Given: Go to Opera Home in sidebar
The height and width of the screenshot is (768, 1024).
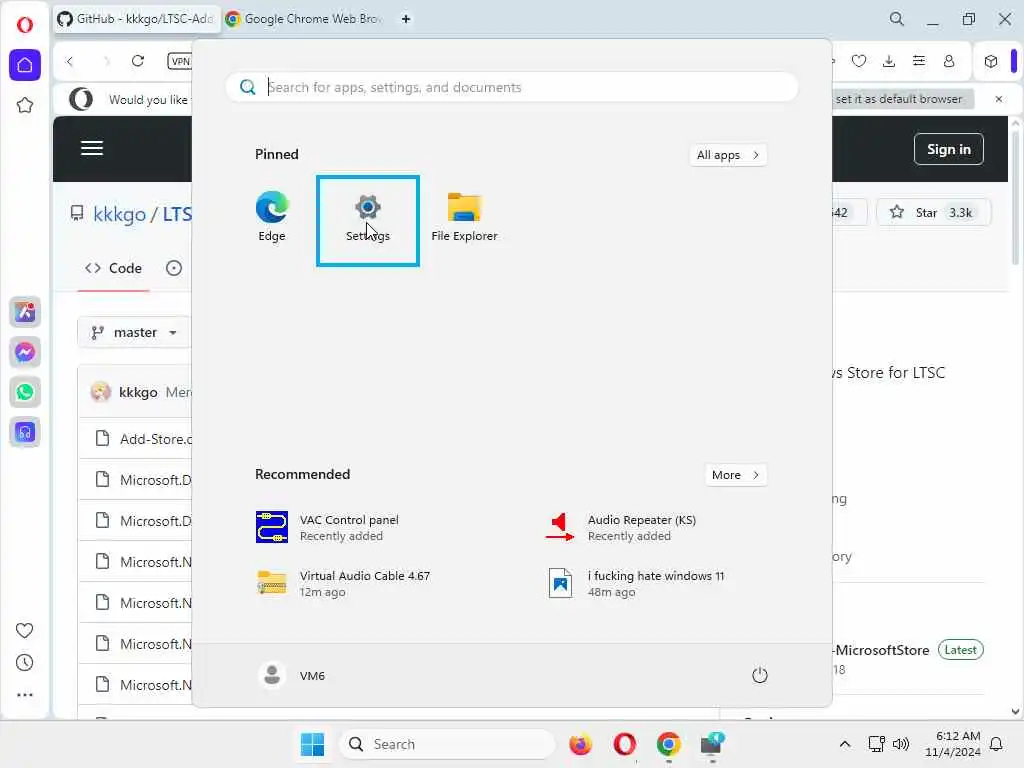Looking at the screenshot, I should click(25, 65).
